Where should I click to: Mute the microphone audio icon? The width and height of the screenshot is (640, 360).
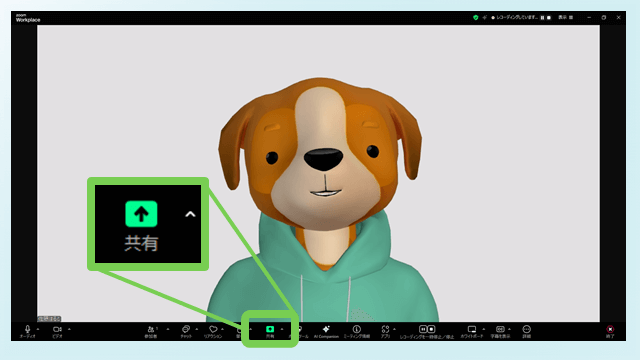(x=27, y=329)
